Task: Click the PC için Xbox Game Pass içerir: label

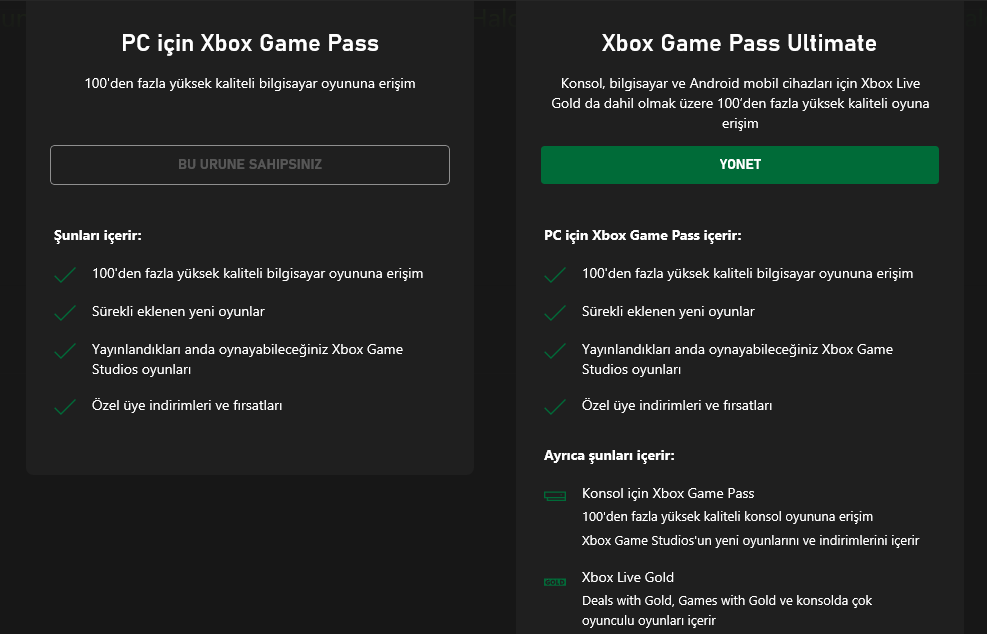Action: (x=643, y=235)
